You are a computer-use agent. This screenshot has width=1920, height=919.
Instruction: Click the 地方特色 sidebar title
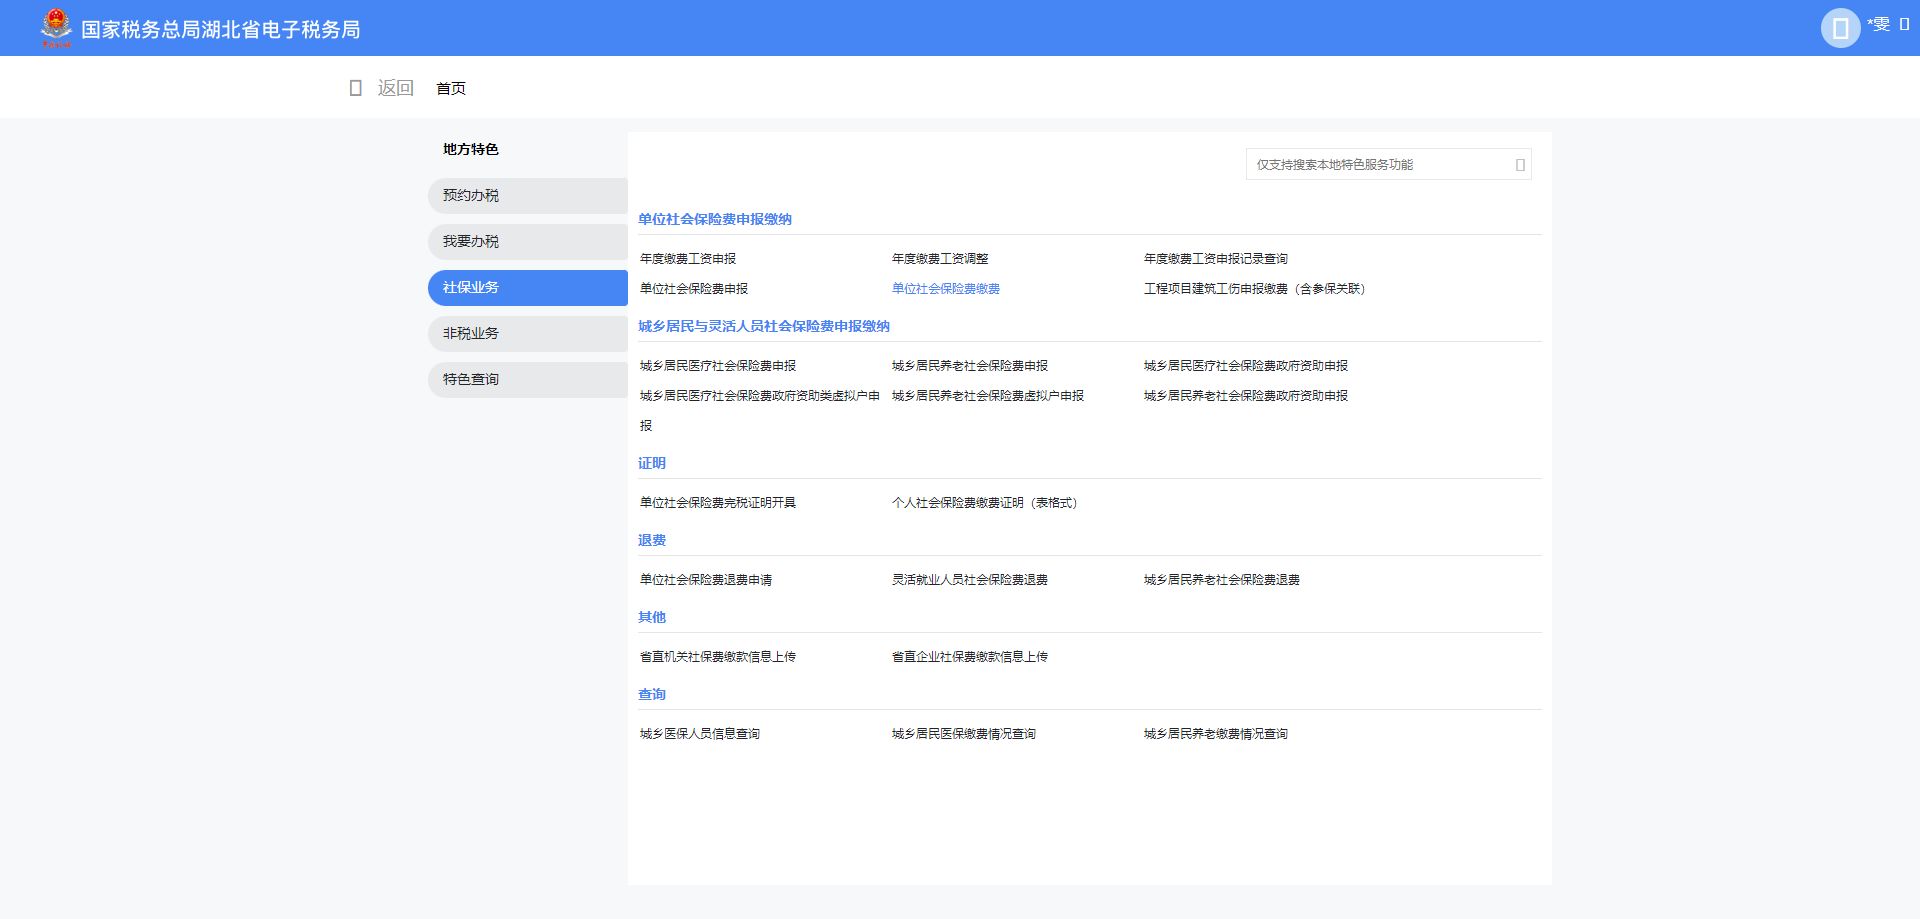pos(471,149)
